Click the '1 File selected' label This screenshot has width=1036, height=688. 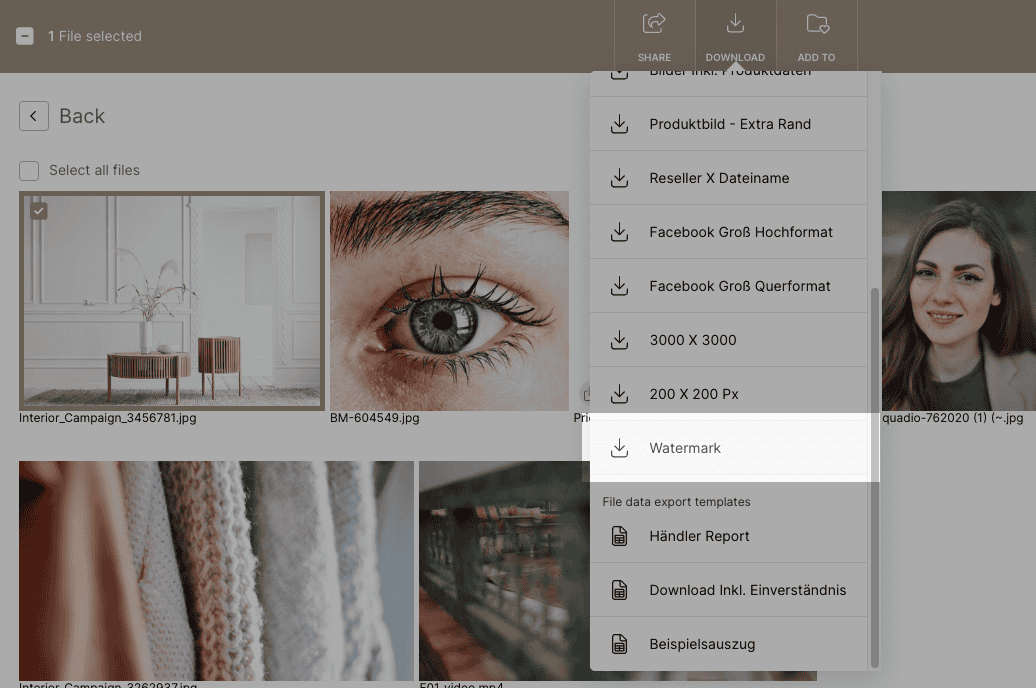(94, 36)
